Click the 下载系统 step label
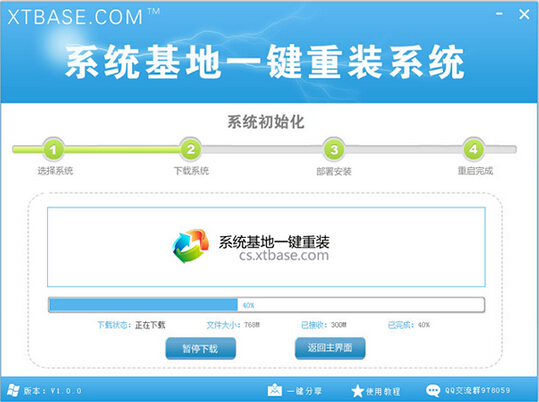This screenshot has height=402, width=539. pyautogui.click(x=191, y=171)
